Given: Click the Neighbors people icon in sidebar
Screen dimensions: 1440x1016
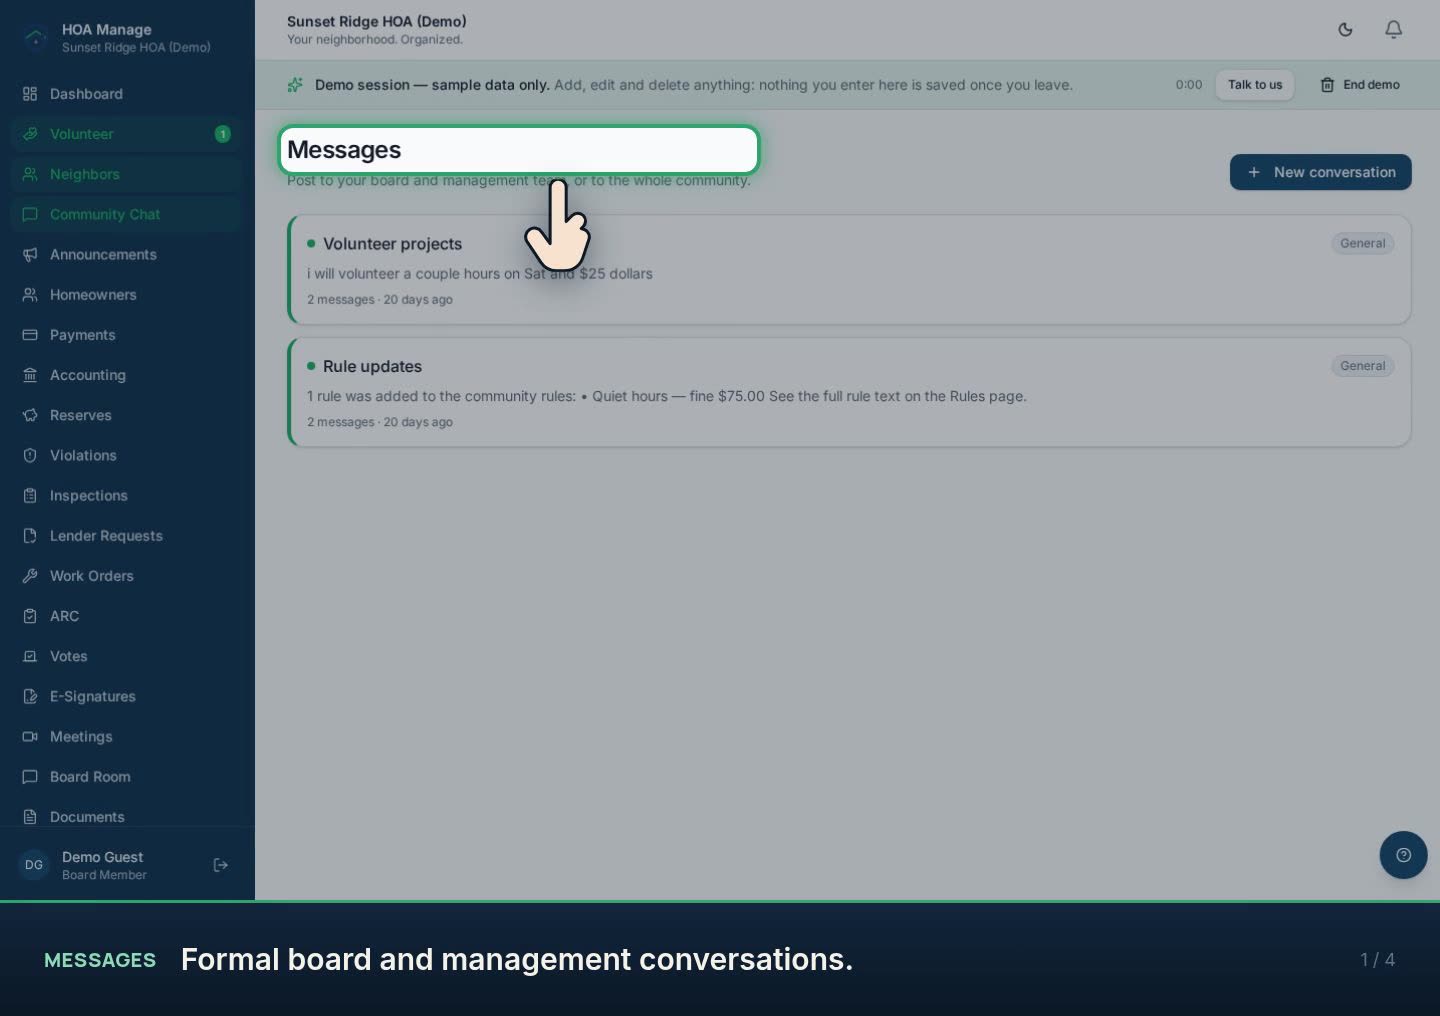Looking at the screenshot, I should [x=30, y=174].
